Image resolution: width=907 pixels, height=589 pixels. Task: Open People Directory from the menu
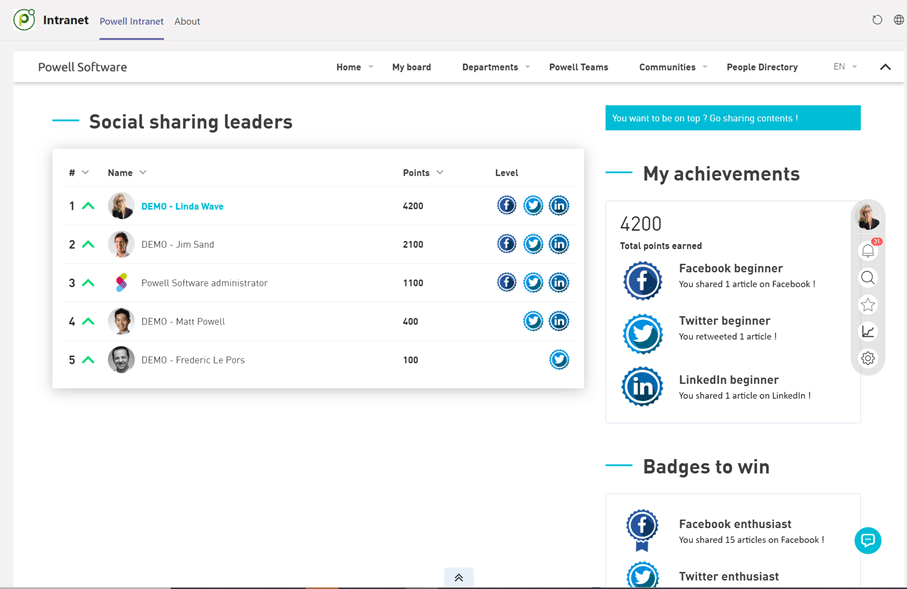[762, 67]
